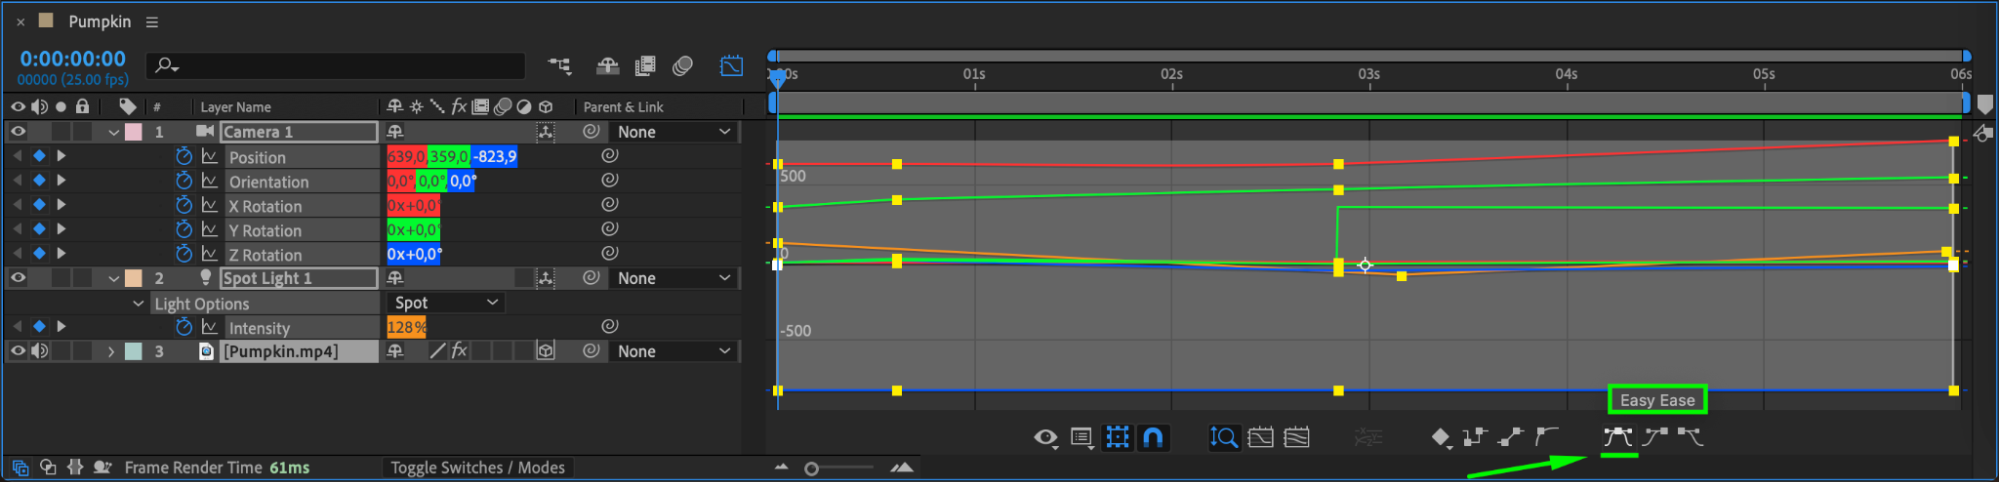Toggle show transform box for multiple keys
The height and width of the screenshot is (483, 1999).
1117,437
